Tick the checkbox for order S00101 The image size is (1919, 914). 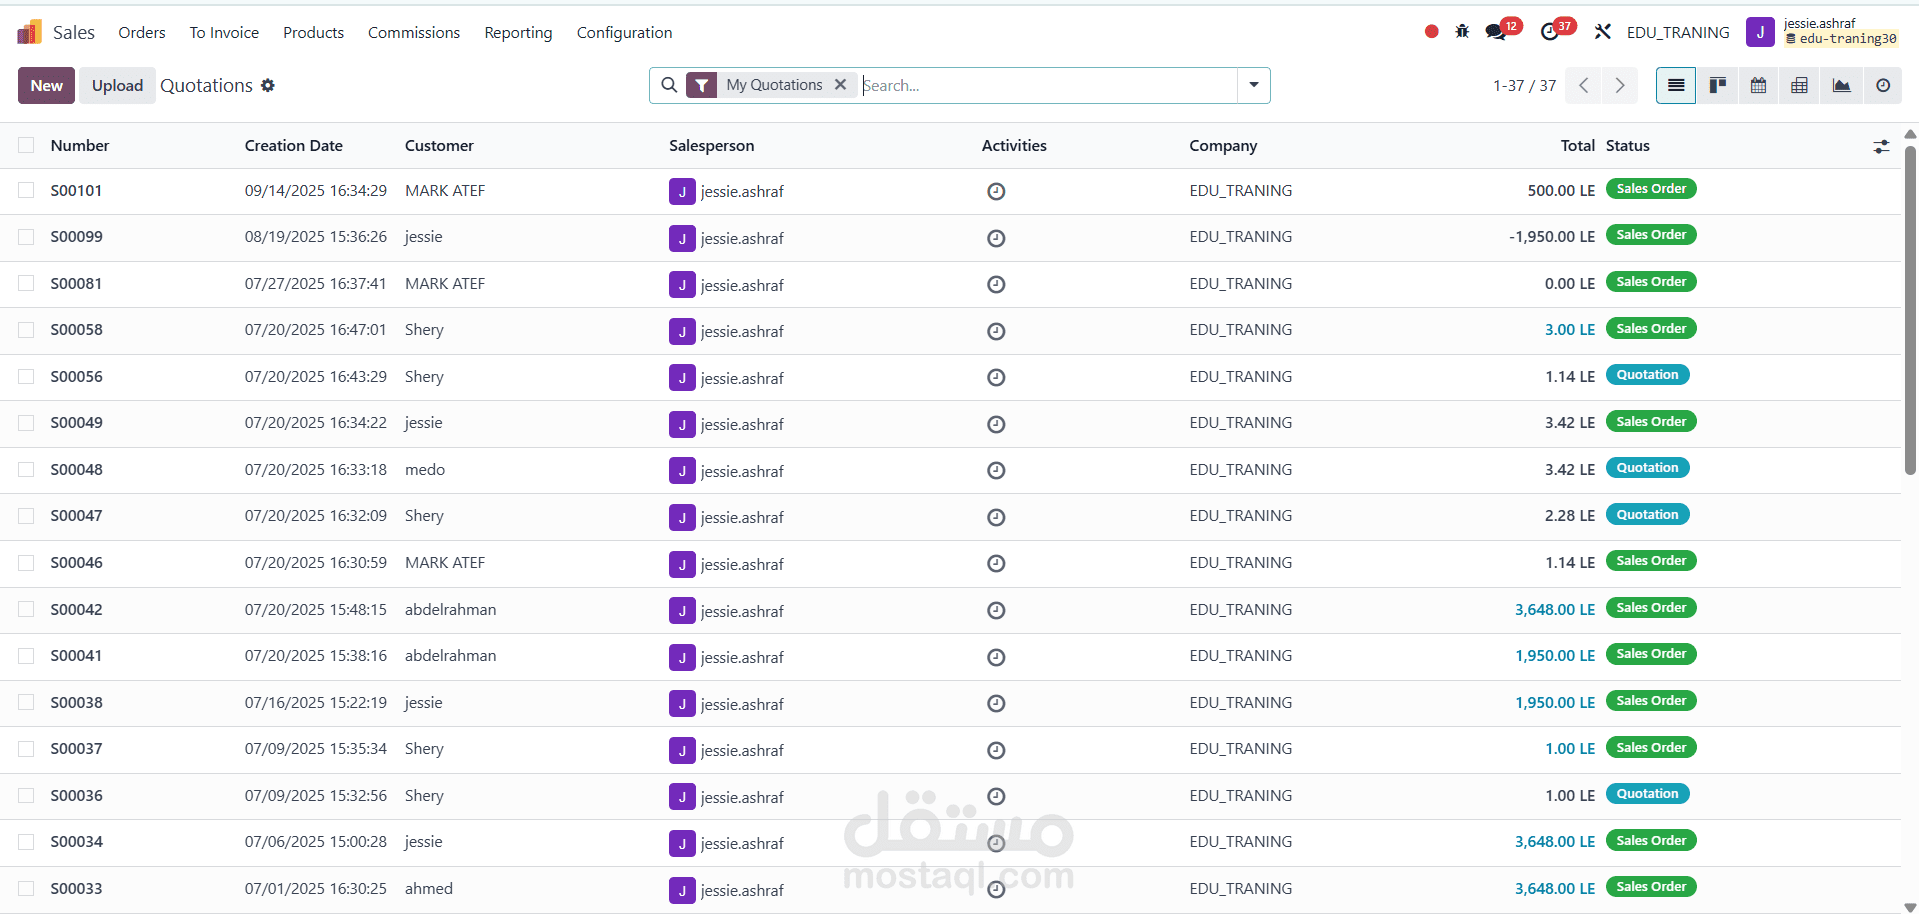pyautogui.click(x=26, y=190)
